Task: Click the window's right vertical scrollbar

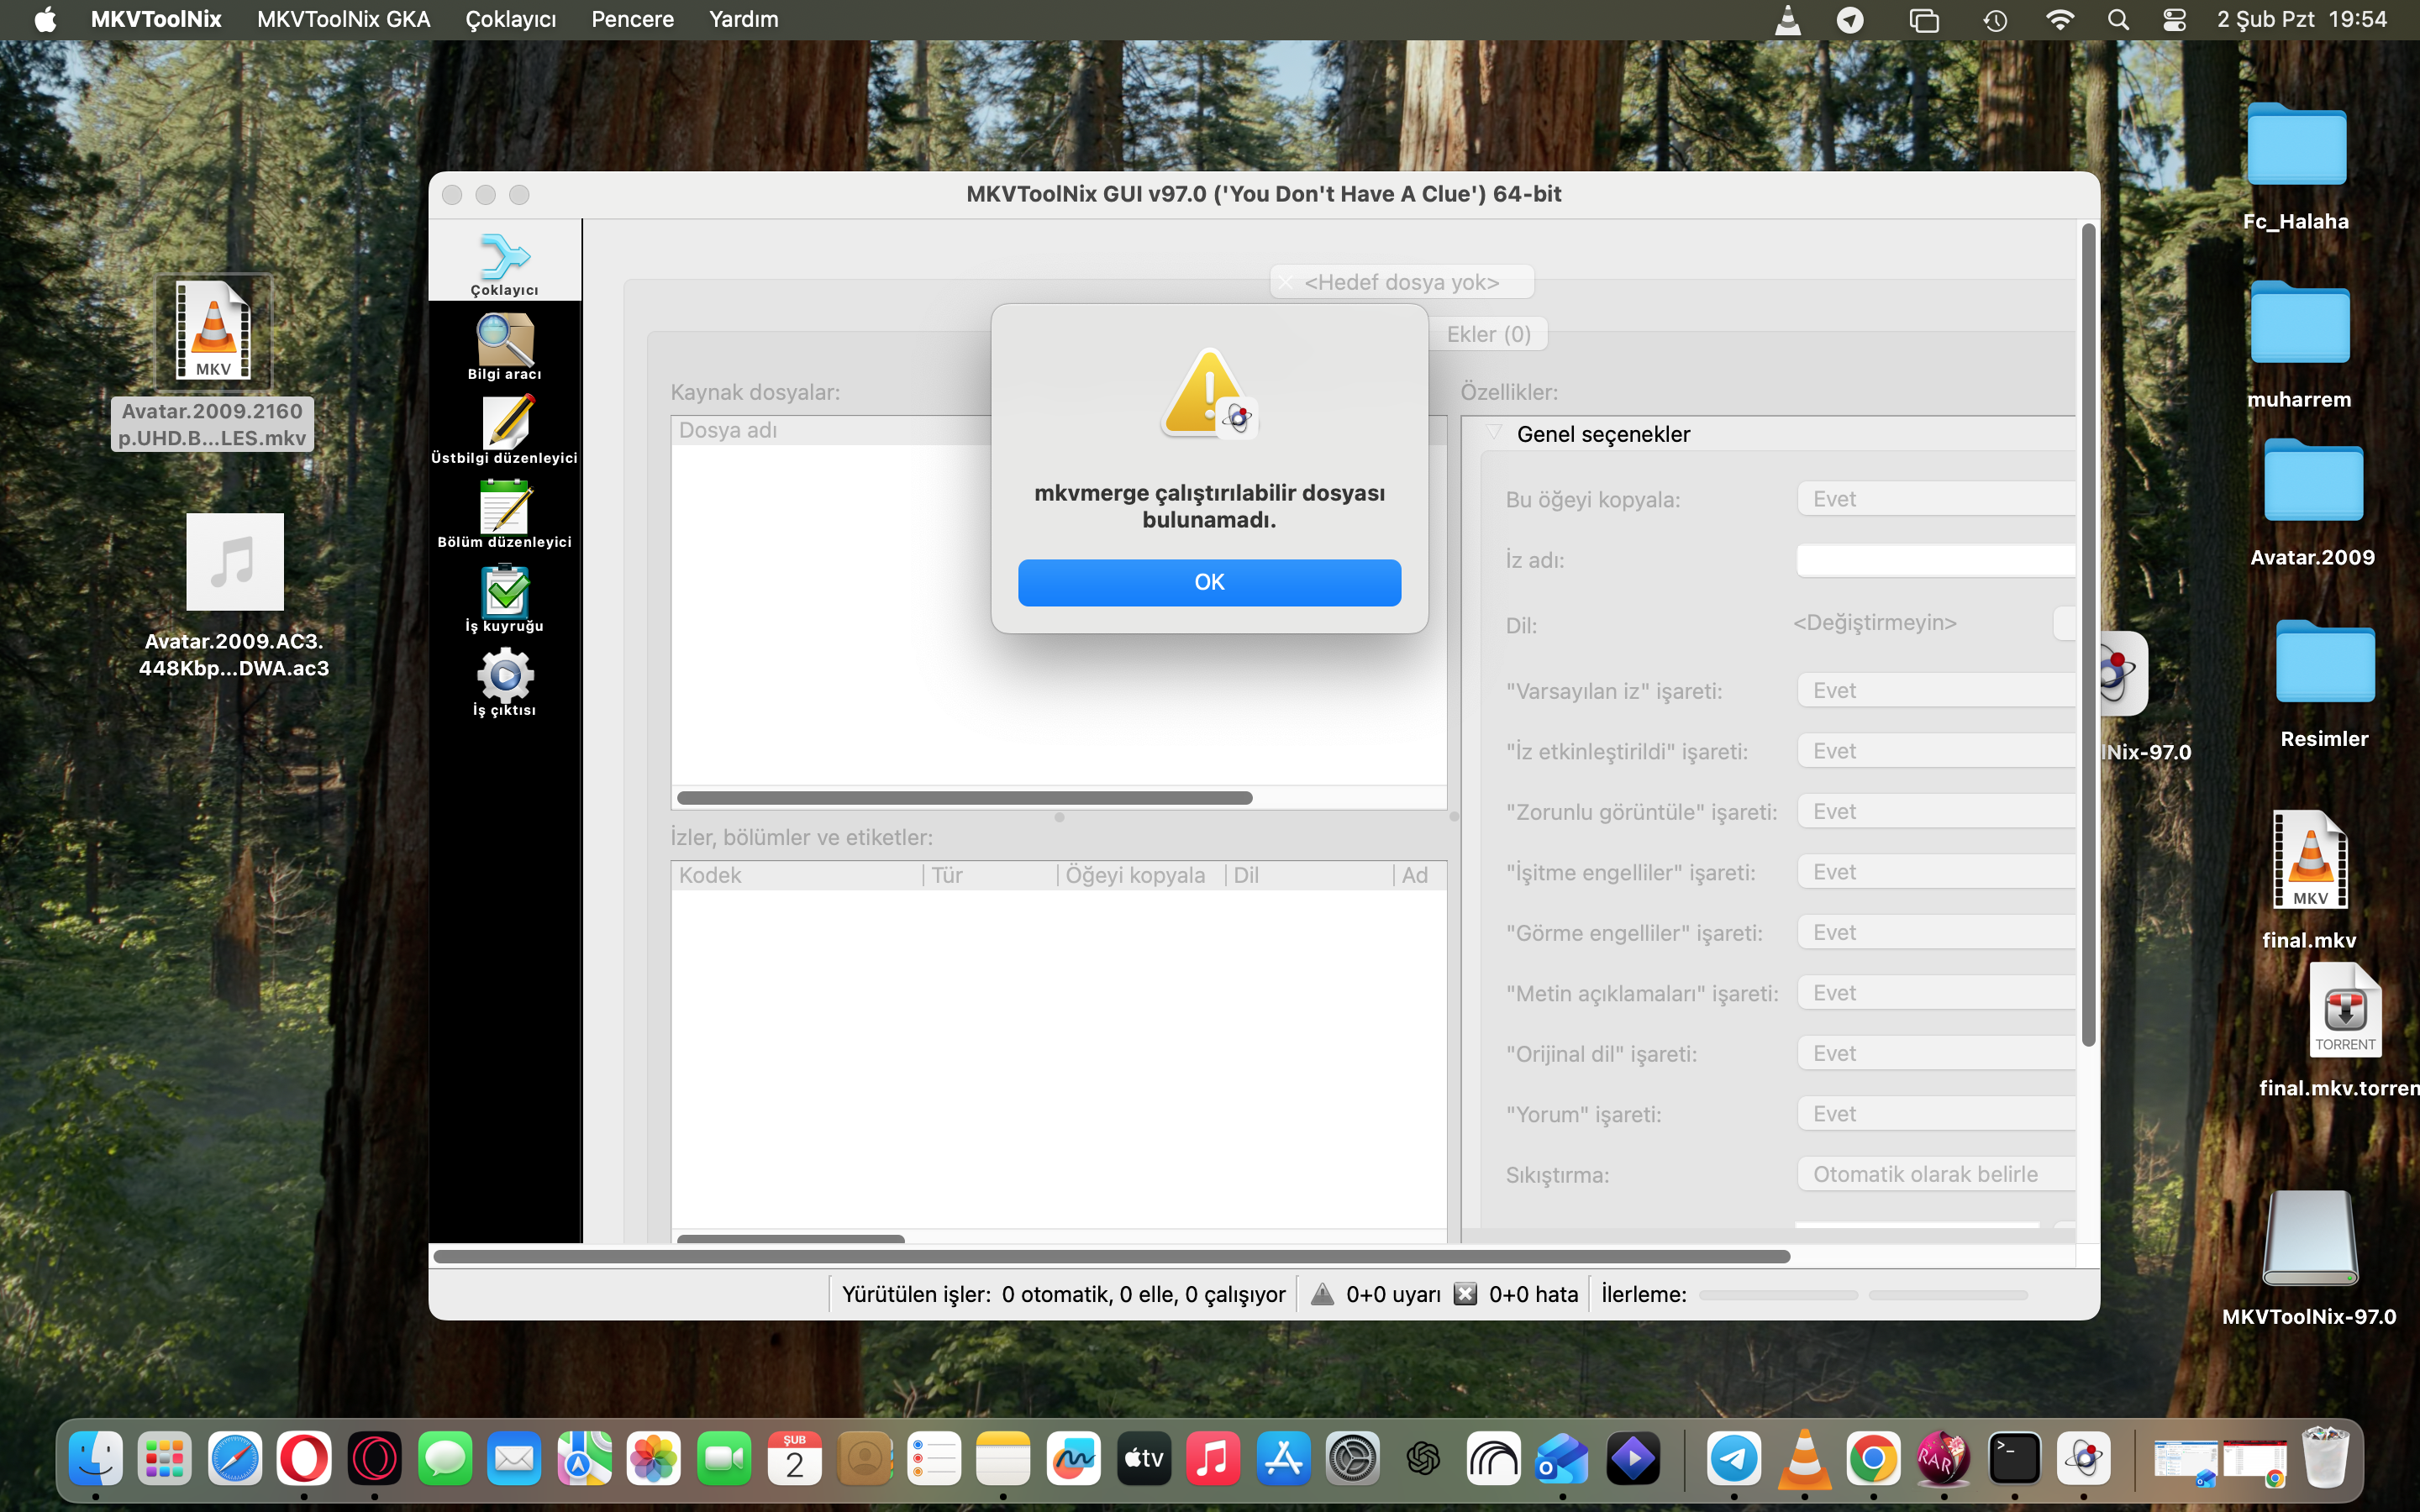Action: pos(2088,636)
